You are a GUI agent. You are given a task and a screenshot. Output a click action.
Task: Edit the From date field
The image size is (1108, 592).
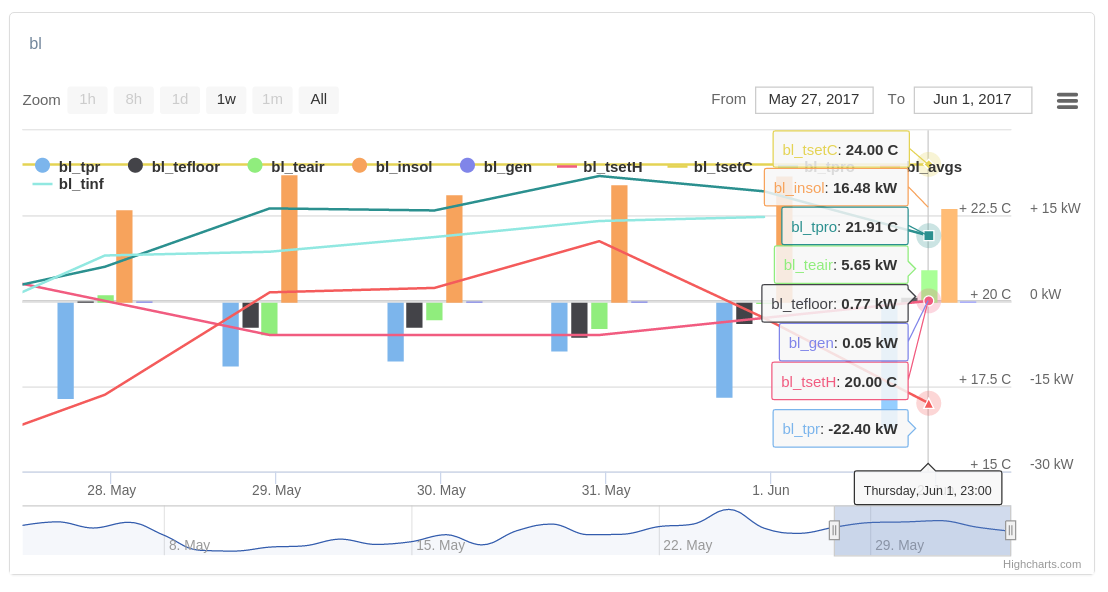click(x=813, y=99)
